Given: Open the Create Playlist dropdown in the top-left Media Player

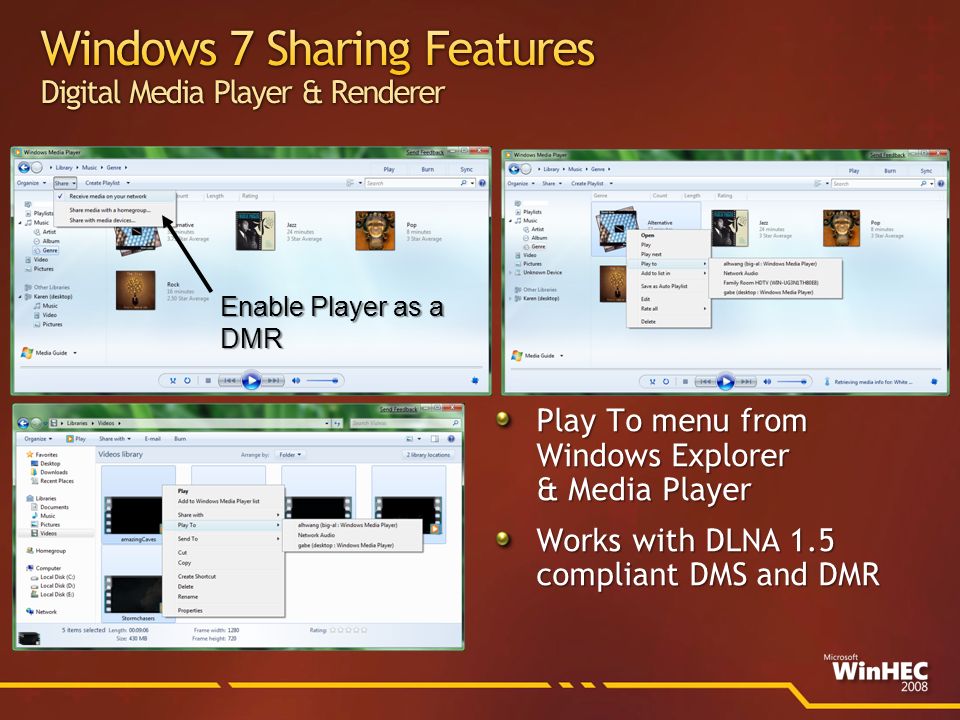Looking at the screenshot, I should click(107, 183).
